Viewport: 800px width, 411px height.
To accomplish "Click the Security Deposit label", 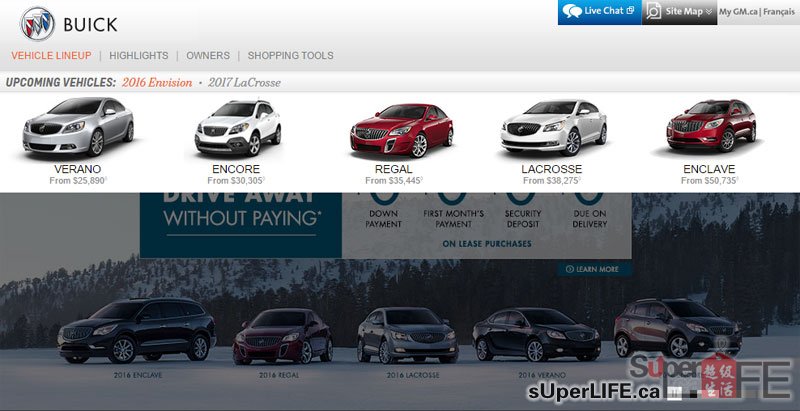I will click(522, 219).
